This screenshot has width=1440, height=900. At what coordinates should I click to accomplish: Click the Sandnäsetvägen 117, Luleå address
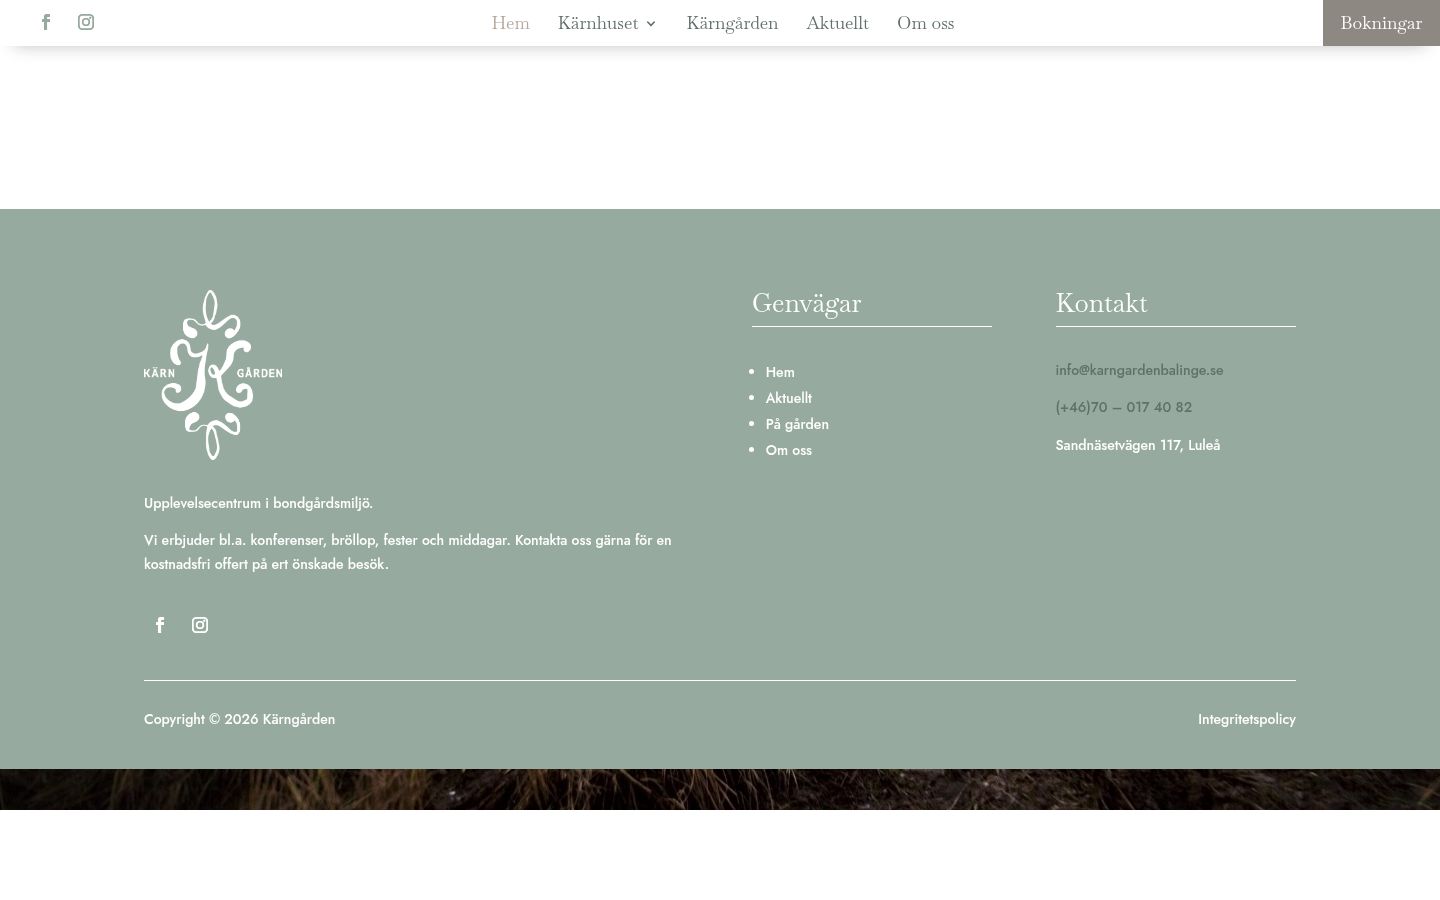[x=1138, y=445]
